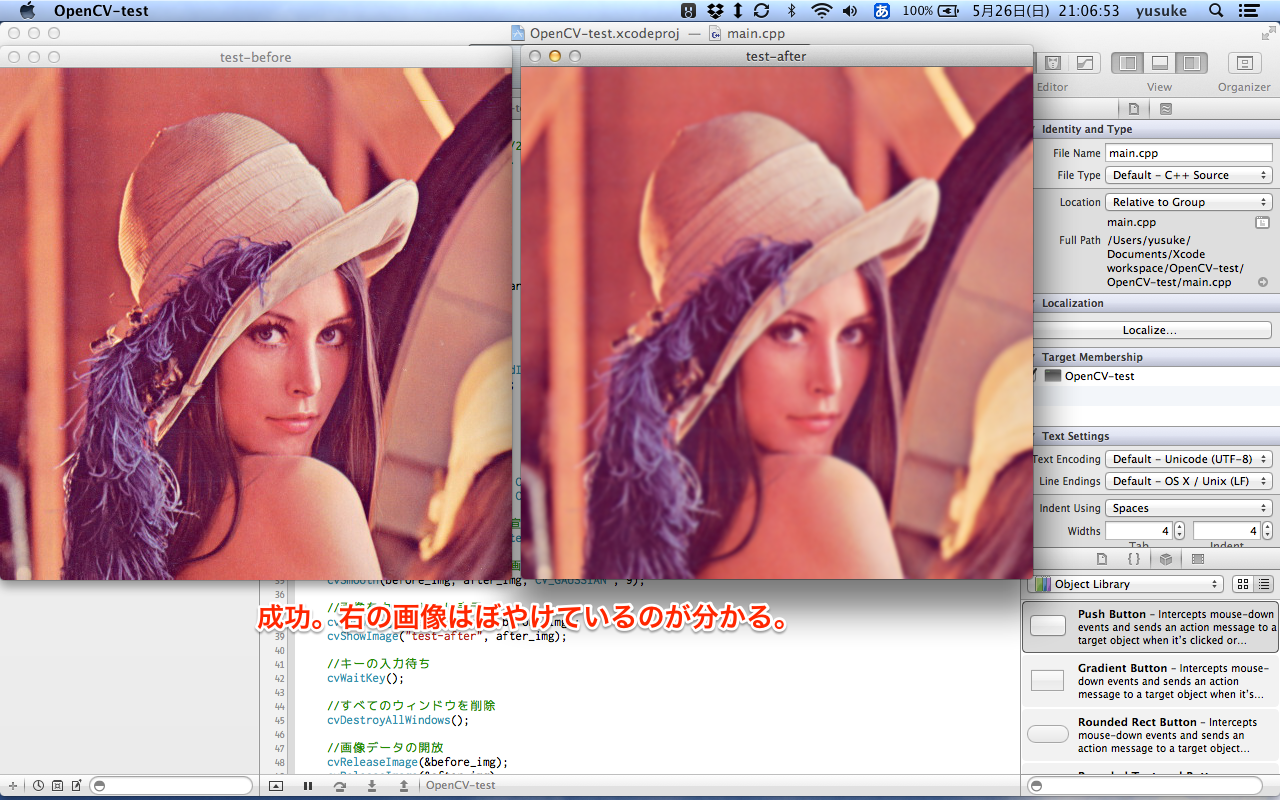Show the Media library filmstrip icon
Screen dimensions: 1280x800
1198,558
